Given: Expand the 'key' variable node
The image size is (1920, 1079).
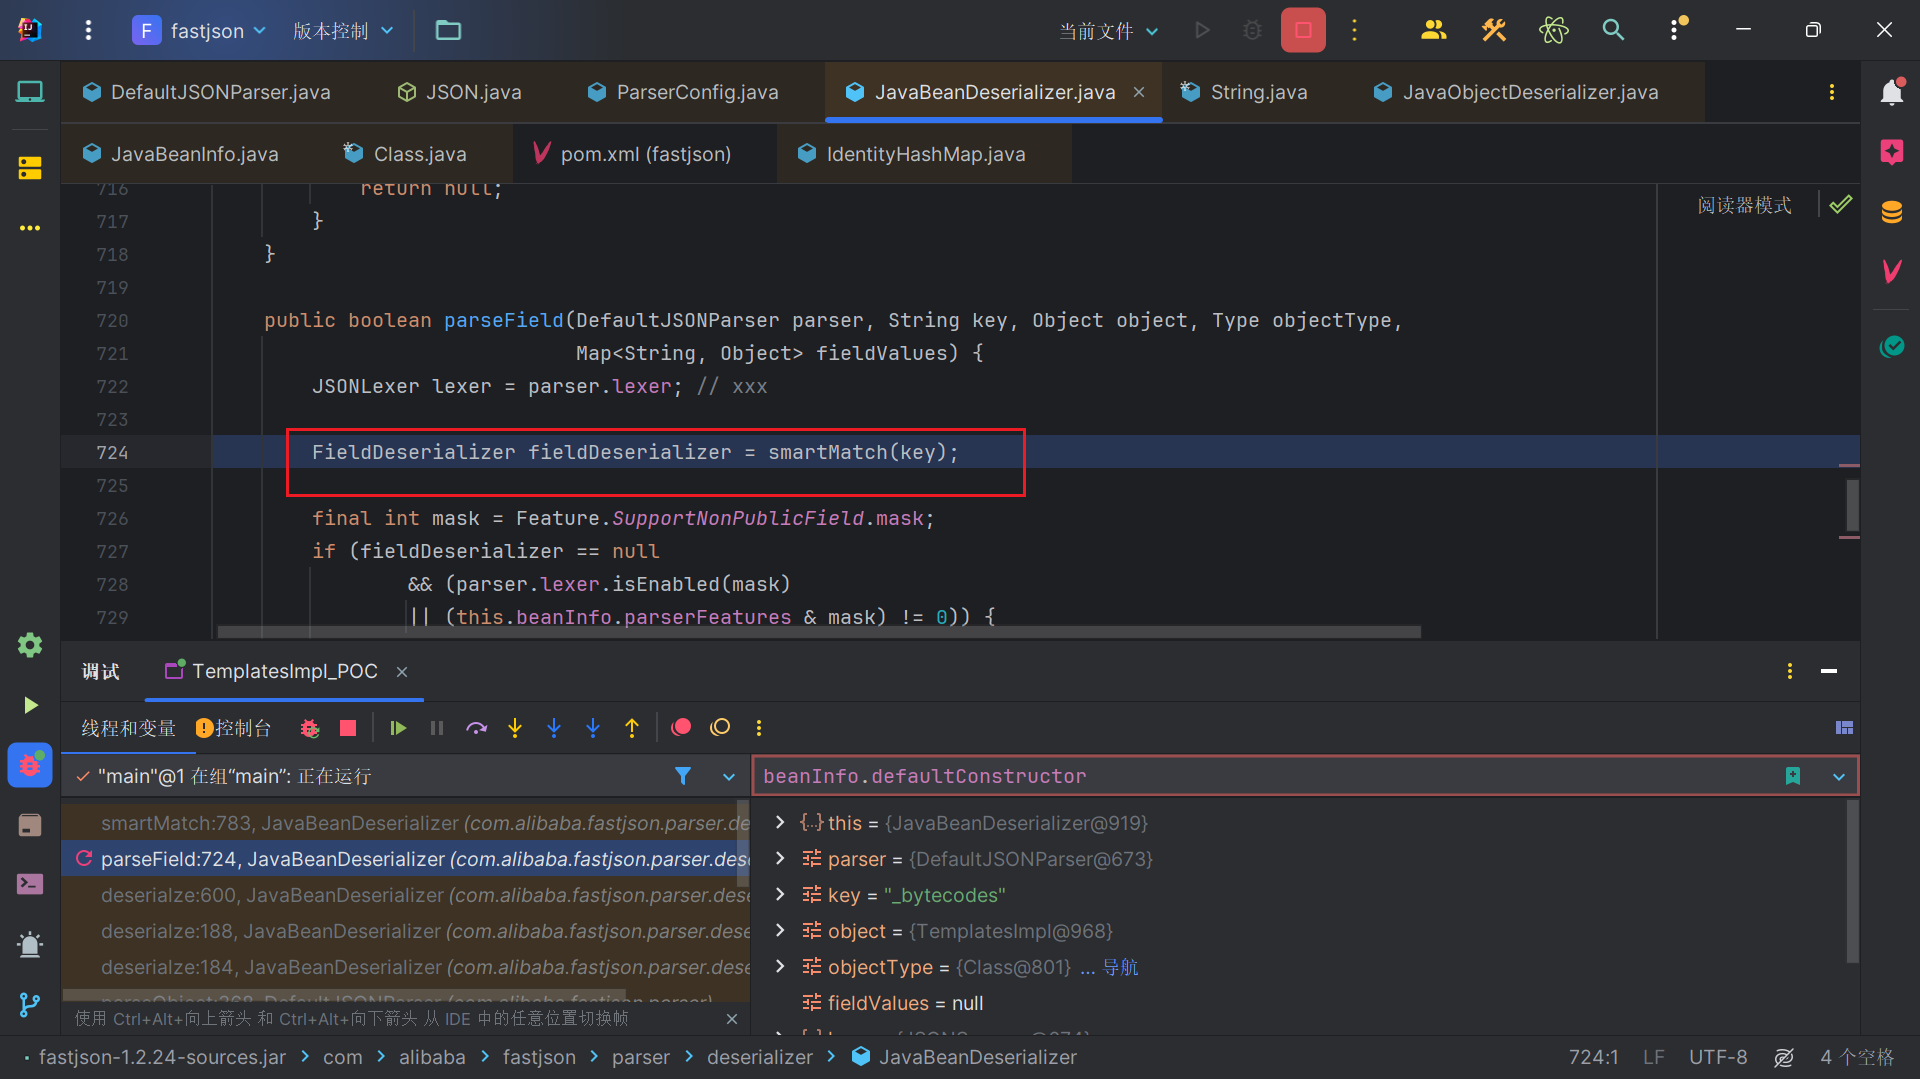Looking at the screenshot, I should click(780, 894).
